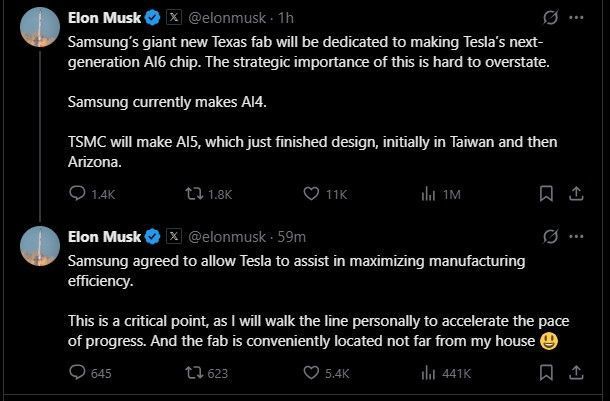Like the tweet with 5.4K likes

(310, 373)
